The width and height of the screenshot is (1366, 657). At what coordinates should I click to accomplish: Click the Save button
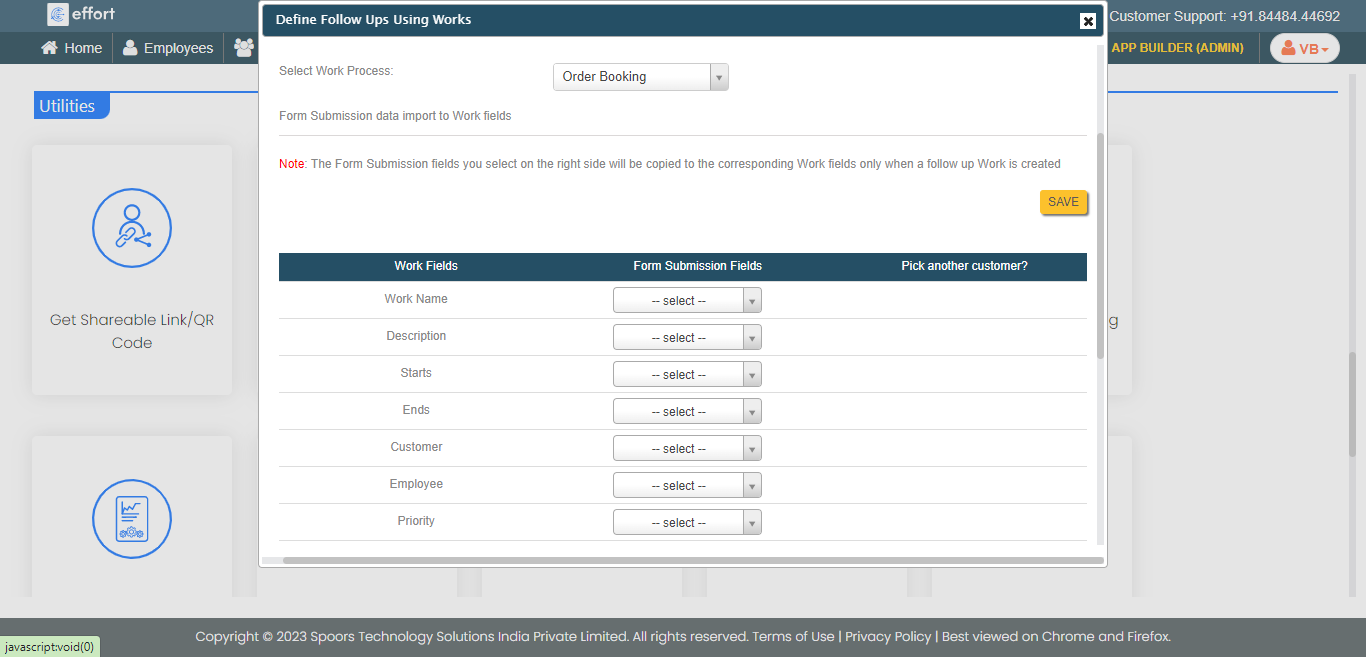tap(1063, 202)
